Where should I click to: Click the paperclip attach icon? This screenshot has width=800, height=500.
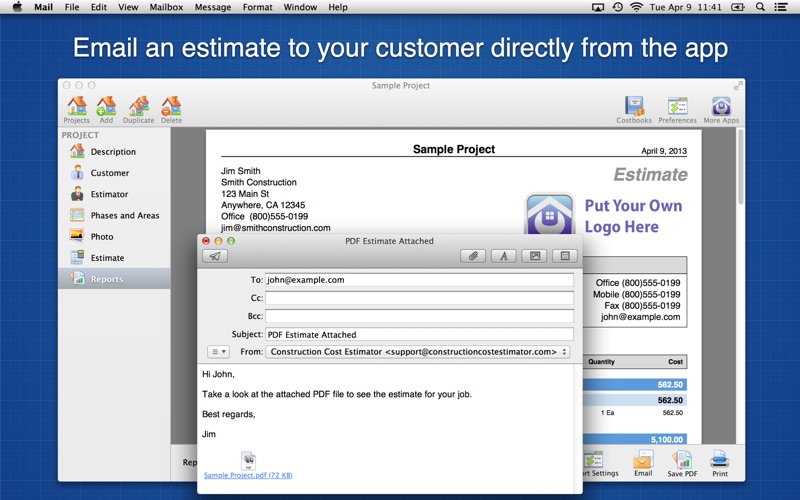click(473, 256)
